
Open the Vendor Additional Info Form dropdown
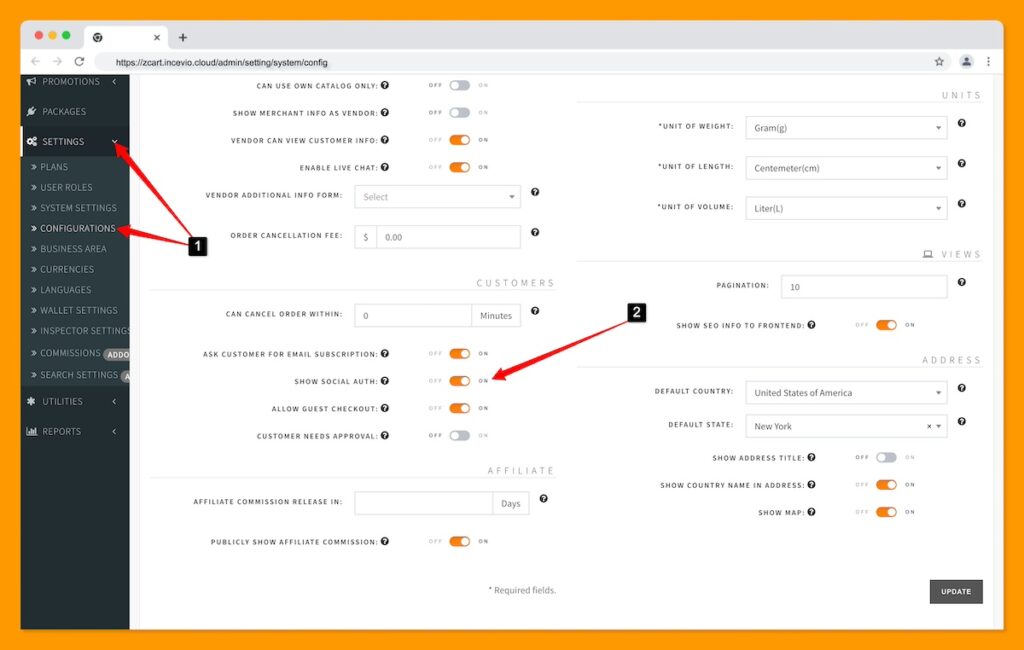point(437,197)
